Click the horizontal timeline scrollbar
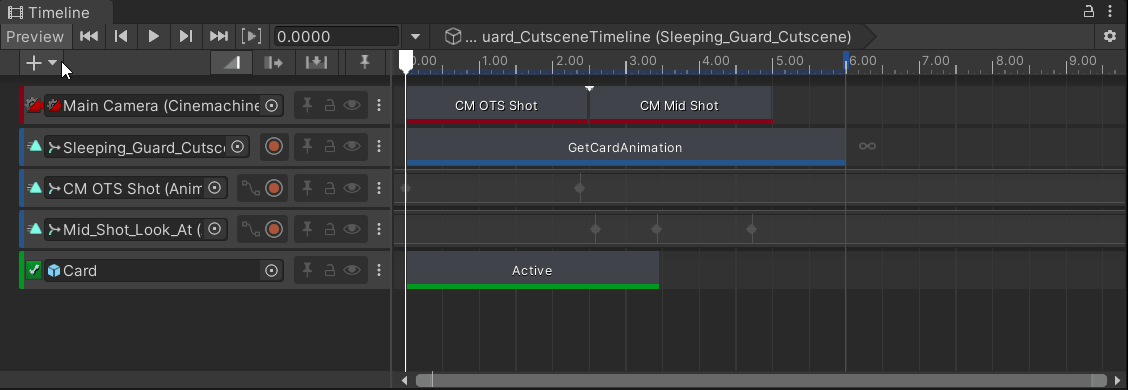The image size is (1128, 390). (762, 380)
